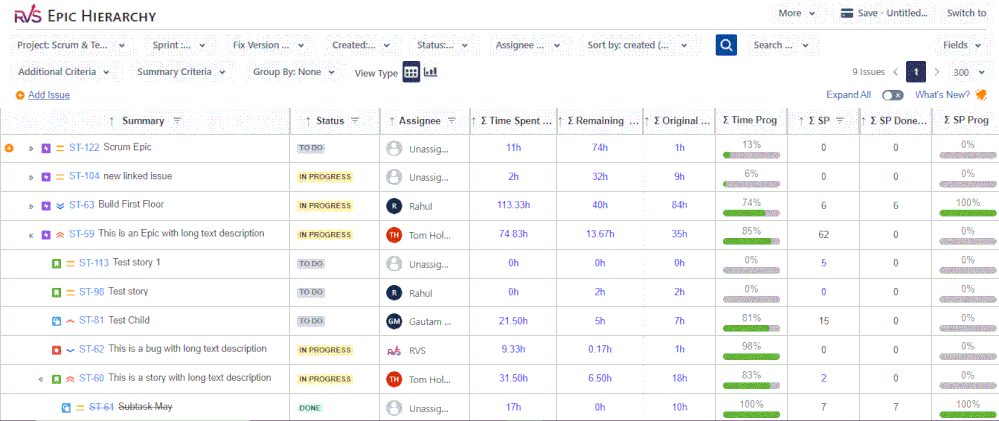
Task: Open issue link ST-63
Action: tap(82, 205)
